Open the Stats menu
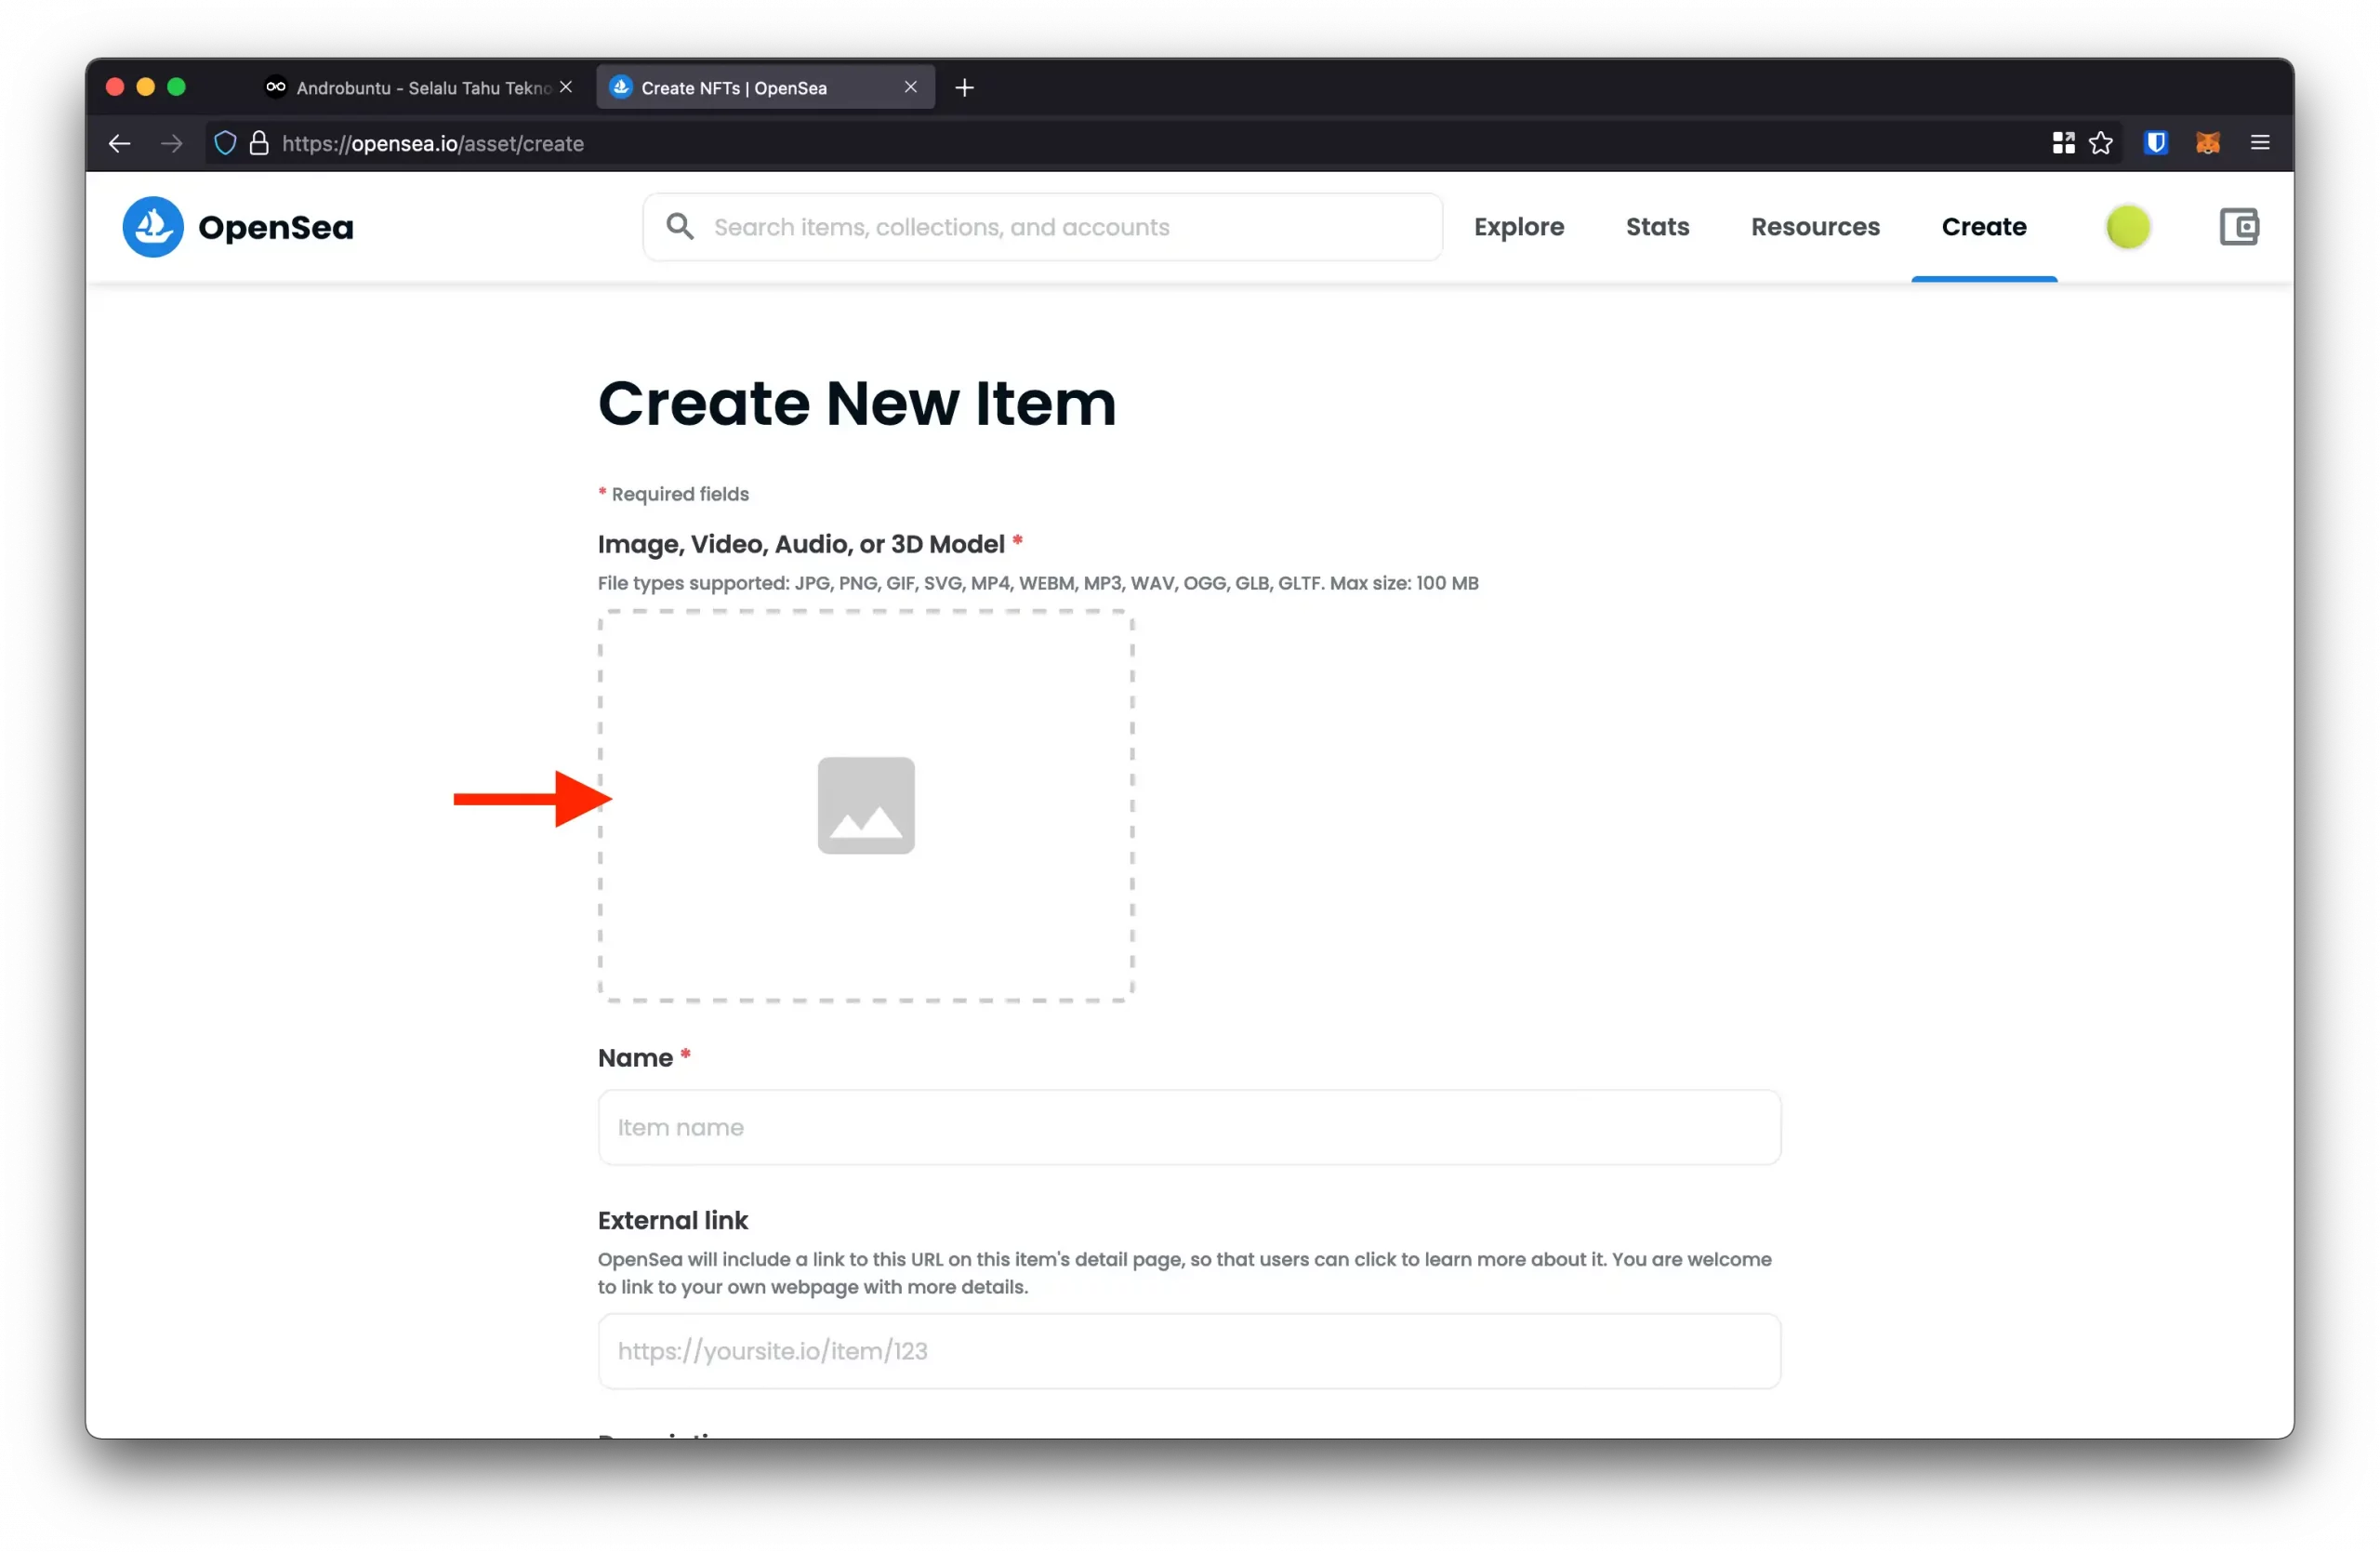This screenshot has height=1552, width=2380. tap(1657, 227)
